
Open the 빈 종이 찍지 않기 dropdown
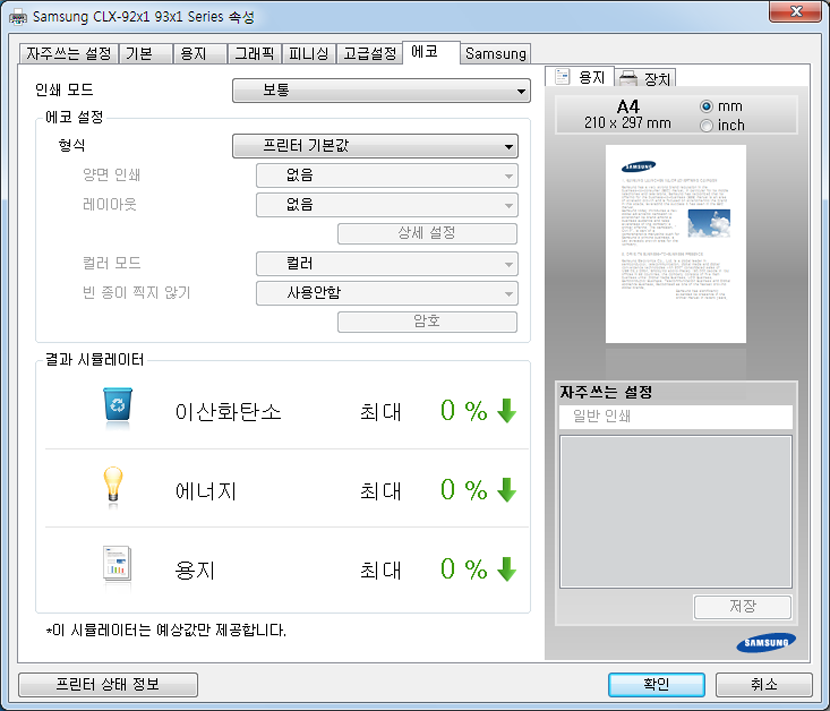coord(387,293)
